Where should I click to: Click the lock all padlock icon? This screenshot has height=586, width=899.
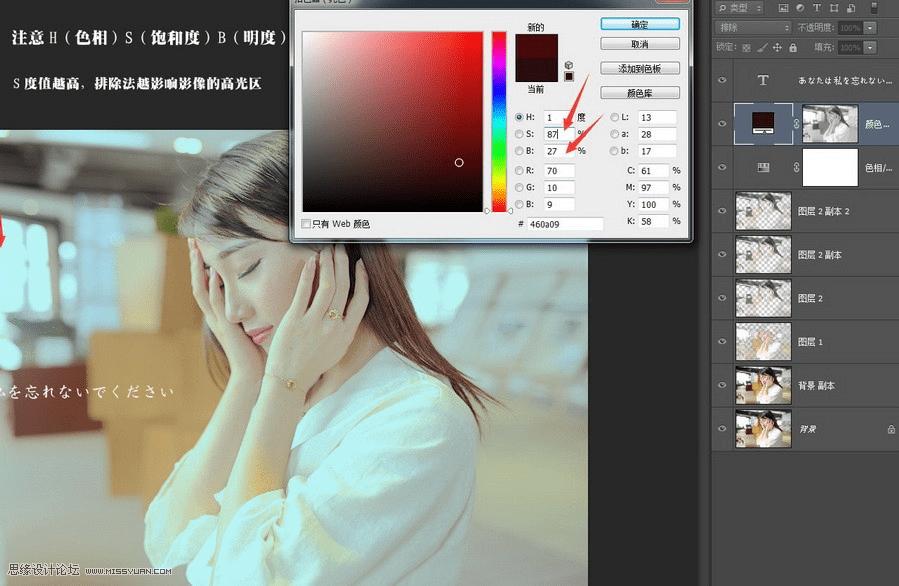793,47
